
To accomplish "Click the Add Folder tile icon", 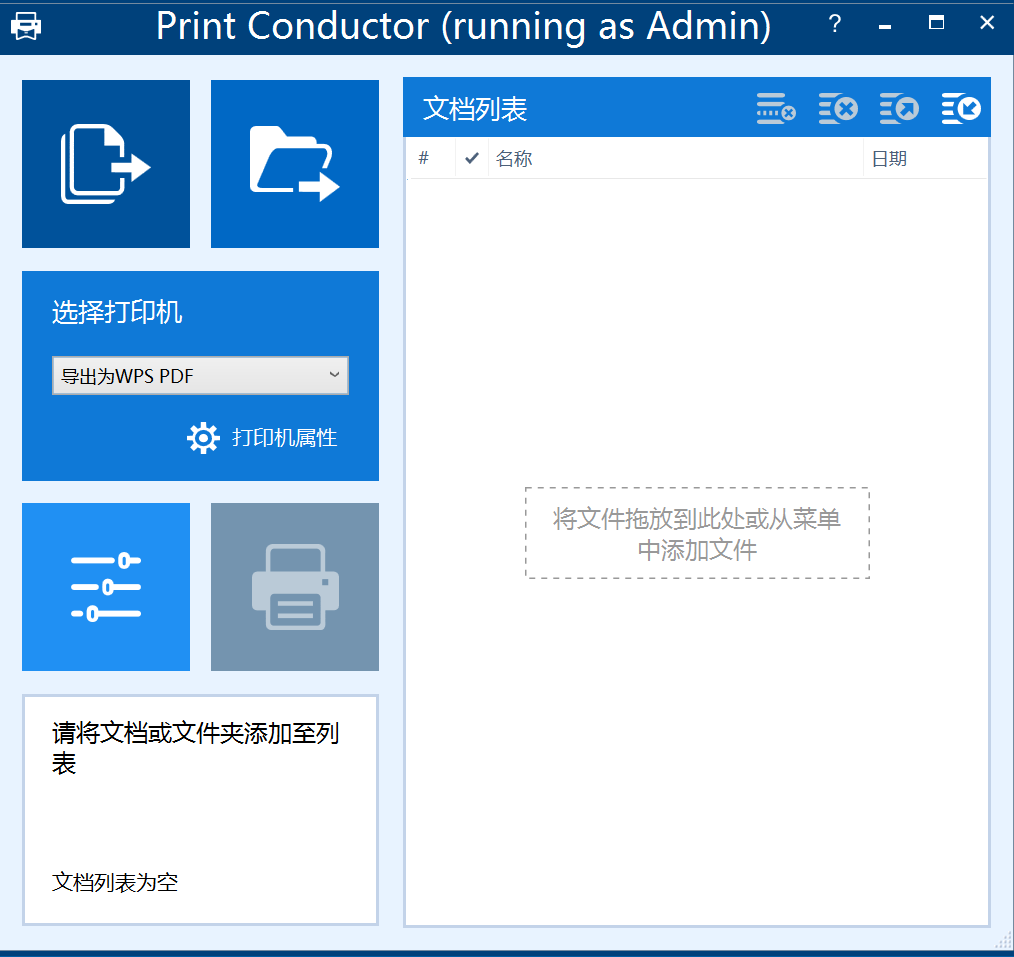I will pyautogui.click(x=295, y=164).
